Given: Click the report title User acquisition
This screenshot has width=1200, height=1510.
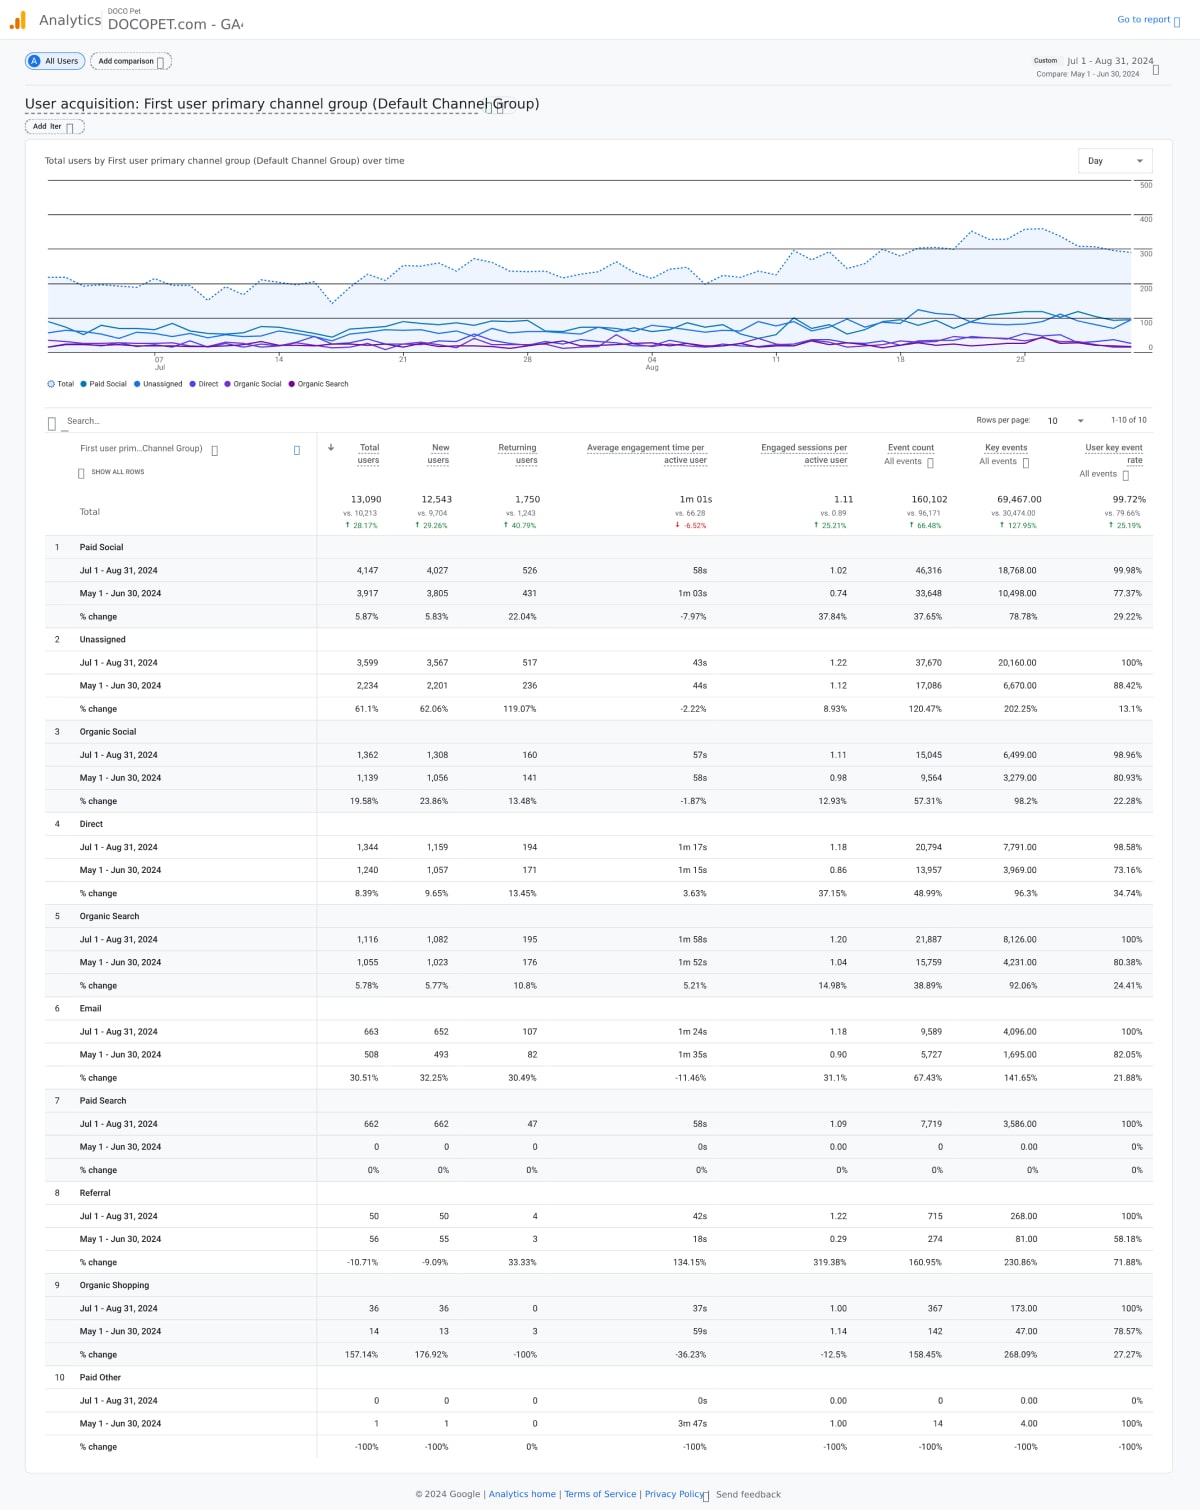Looking at the screenshot, I should pyautogui.click(x=282, y=104).
